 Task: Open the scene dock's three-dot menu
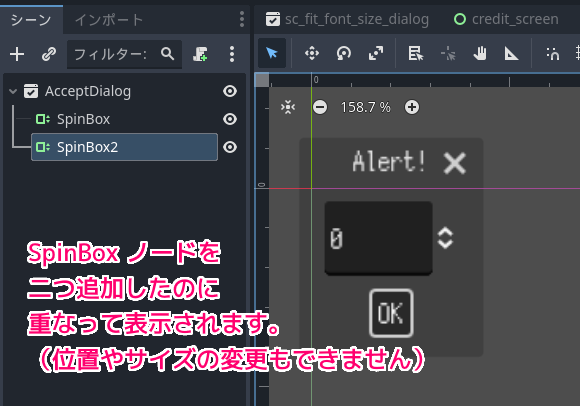(242, 19)
